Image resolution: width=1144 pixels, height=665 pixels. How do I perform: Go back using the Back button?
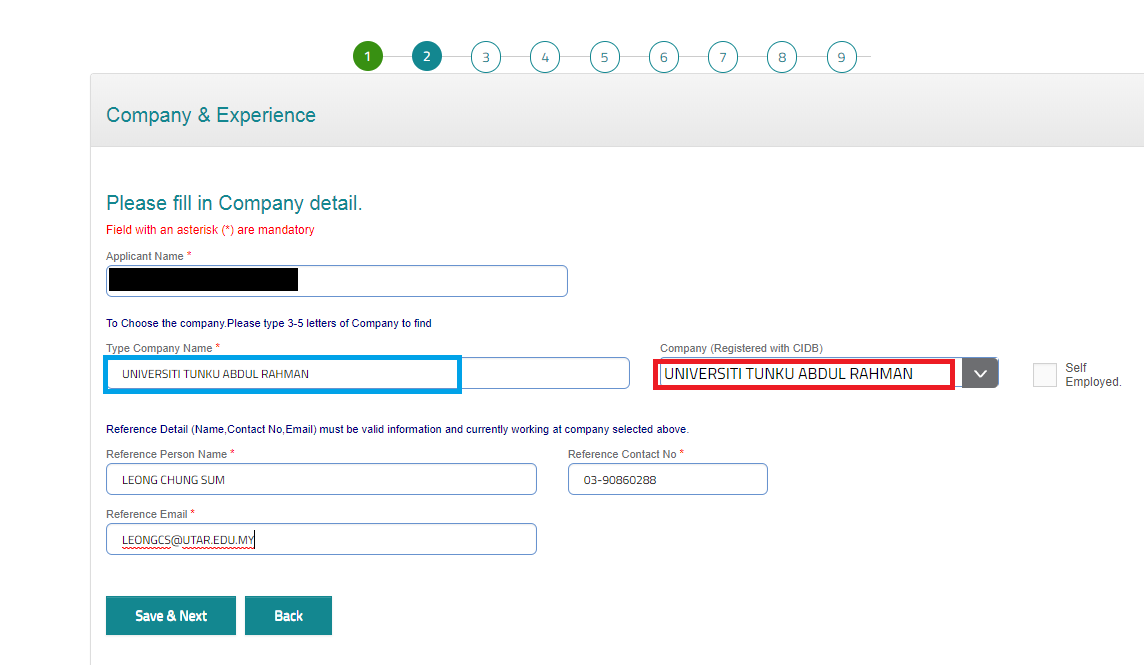click(288, 615)
